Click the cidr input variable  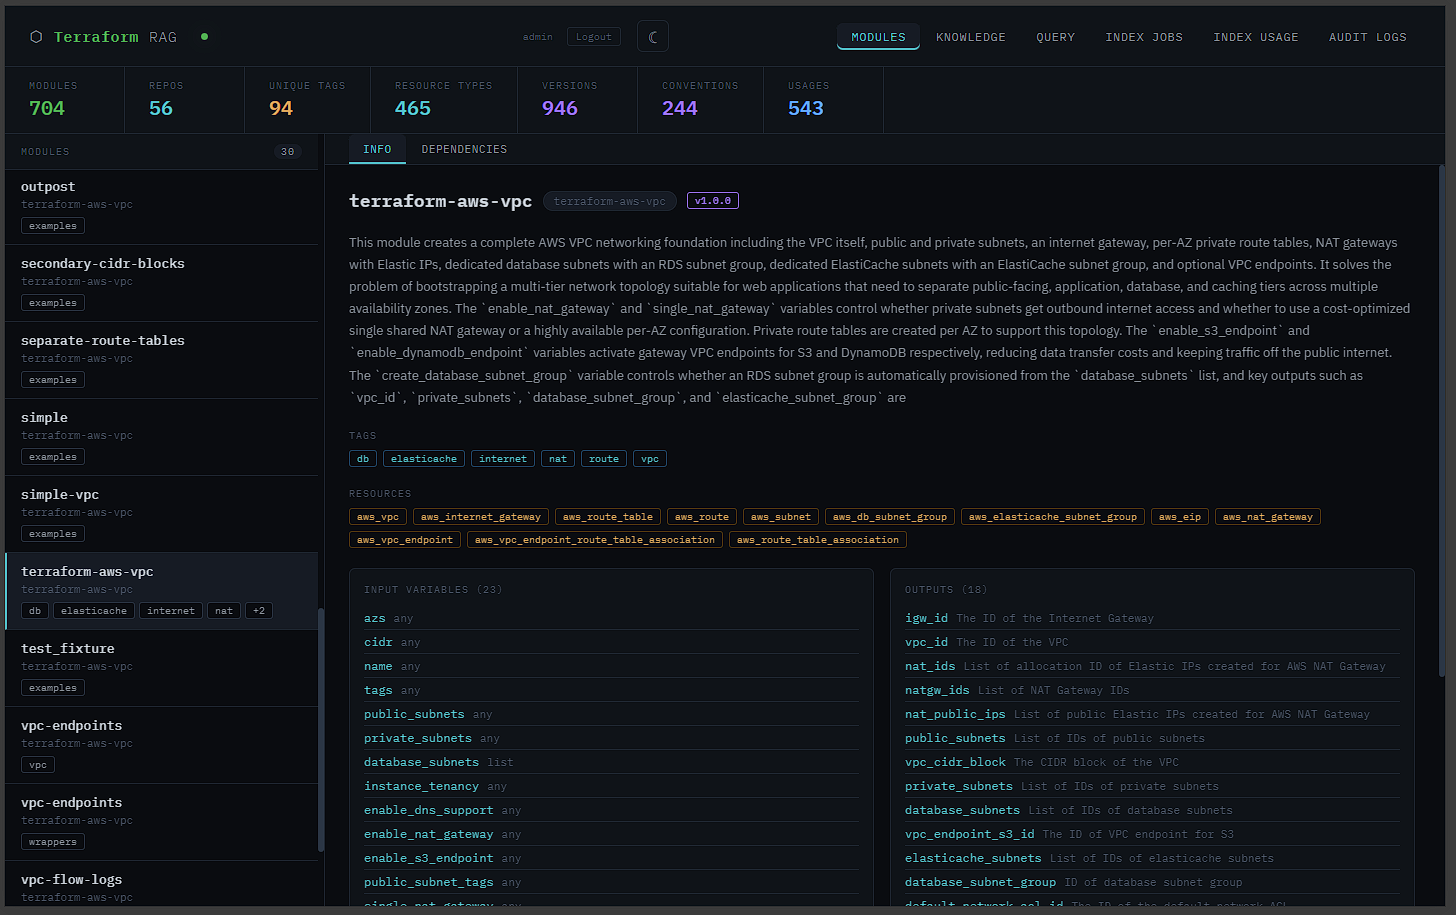coord(611,642)
